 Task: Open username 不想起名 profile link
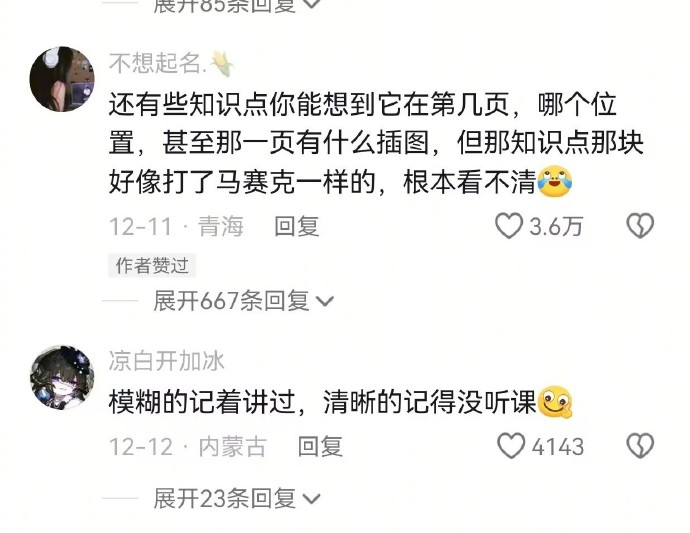coord(158,62)
